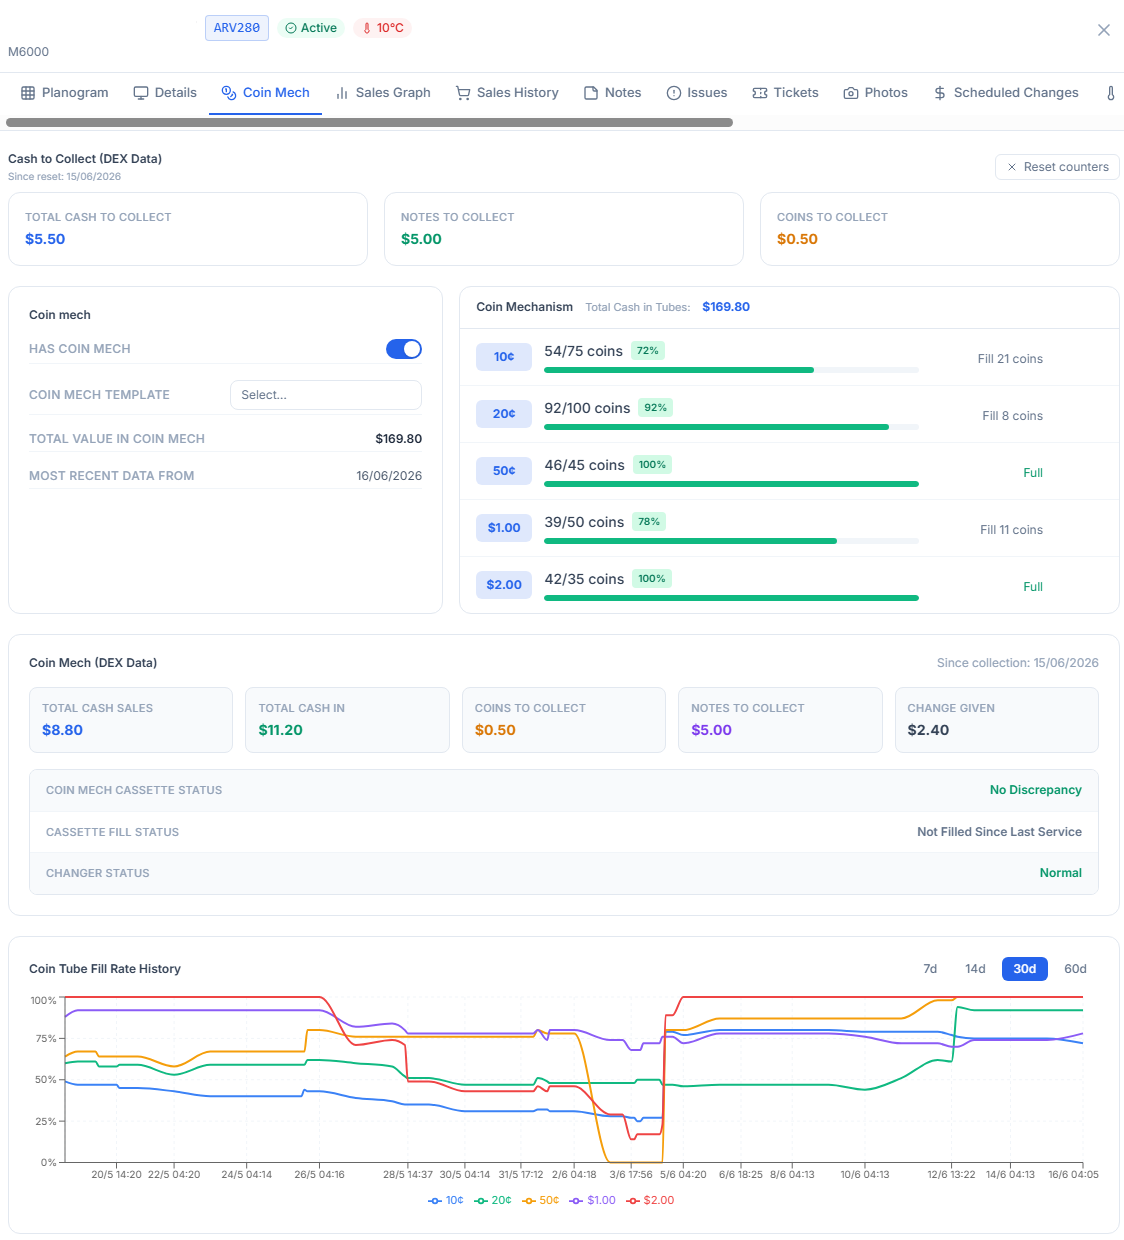
Task: Click the horizontal tab scrollbar
Action: click(x=369, y=123)
